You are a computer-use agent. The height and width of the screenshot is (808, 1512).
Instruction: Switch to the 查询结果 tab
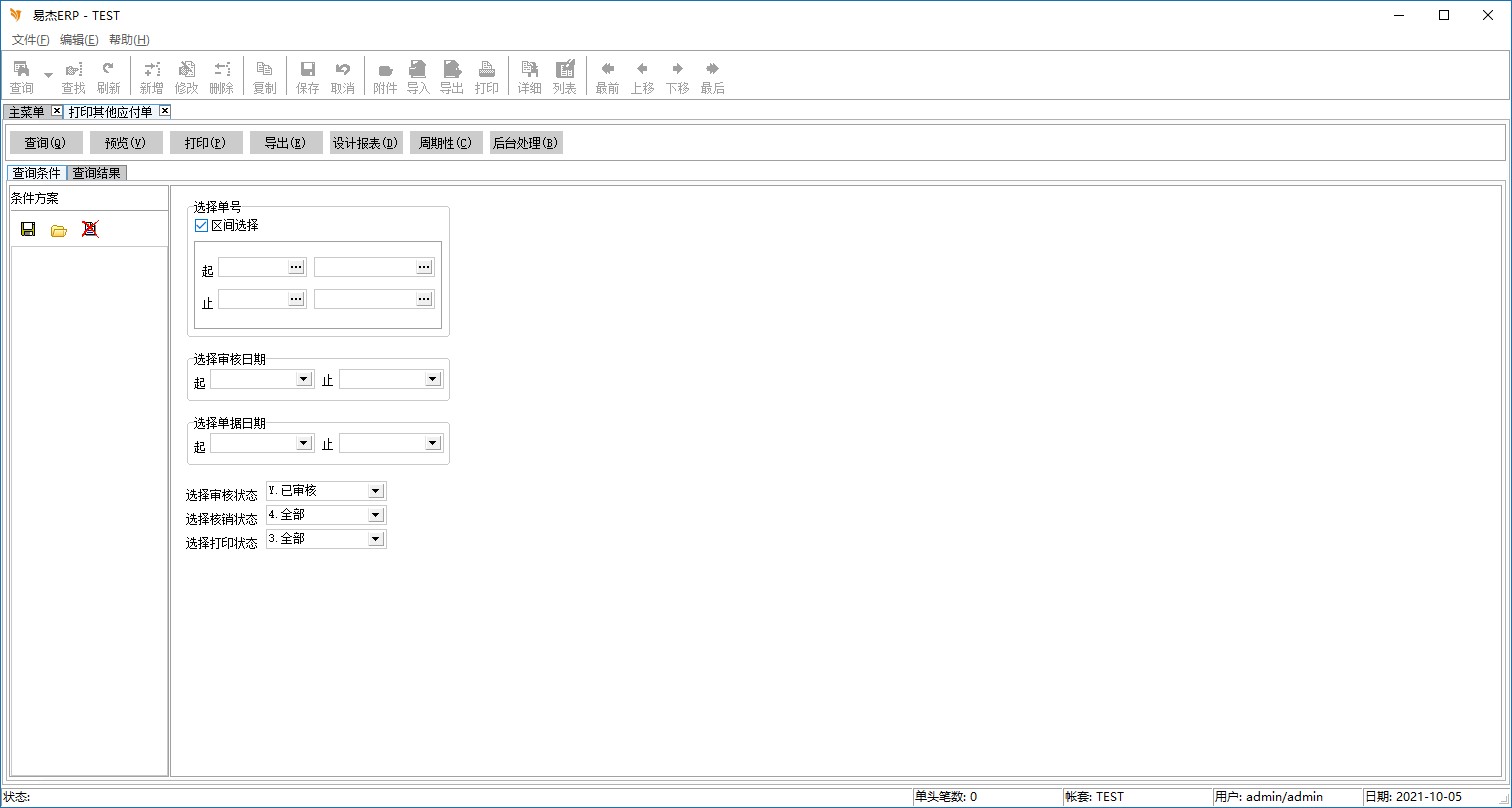96,173
